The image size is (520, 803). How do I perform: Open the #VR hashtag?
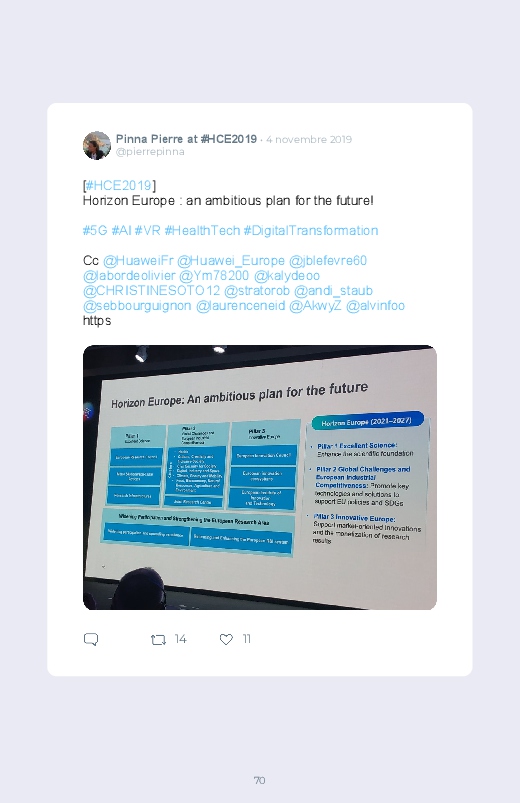pyautogui.click(x=148, y=230)
